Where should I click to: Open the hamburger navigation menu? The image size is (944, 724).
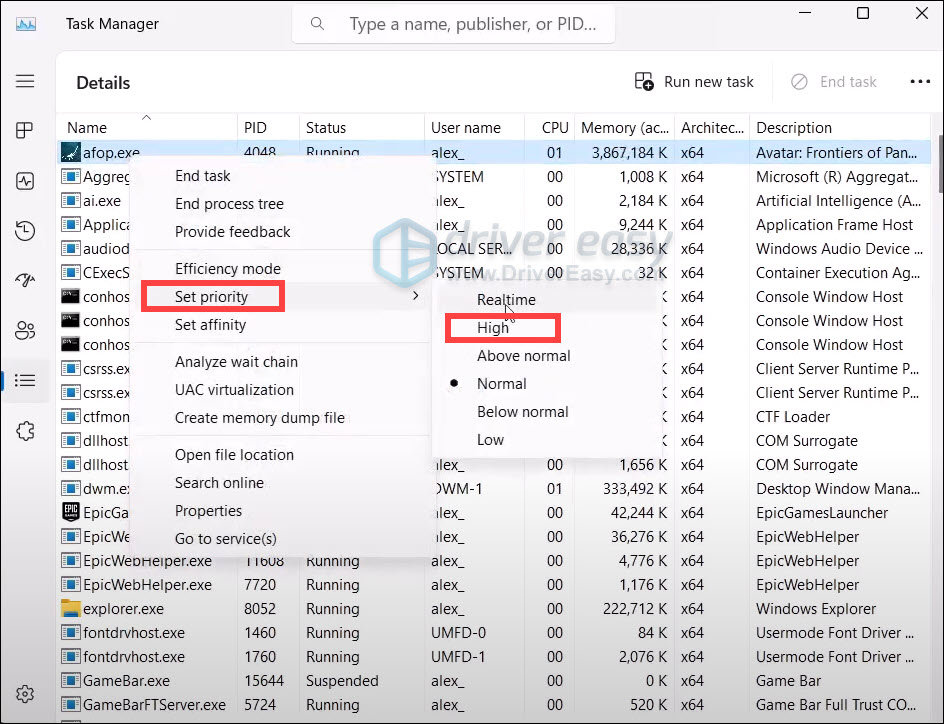pyautogui.click(x=25, y=82)
